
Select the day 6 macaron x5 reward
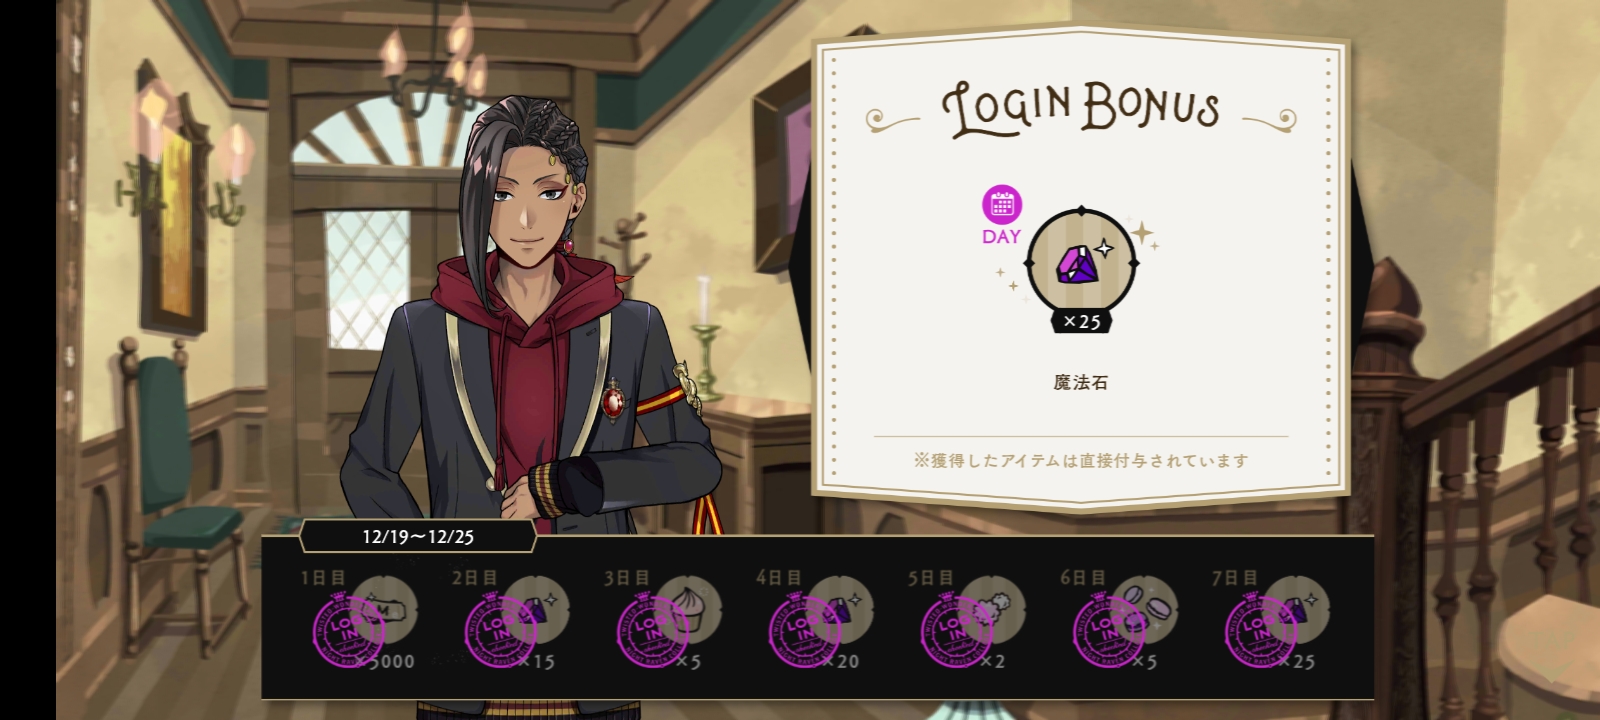coord(1120,620)
